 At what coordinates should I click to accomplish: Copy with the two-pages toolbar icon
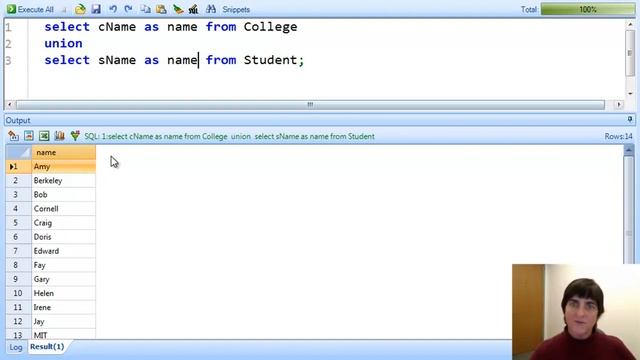[x=145, y=9]
